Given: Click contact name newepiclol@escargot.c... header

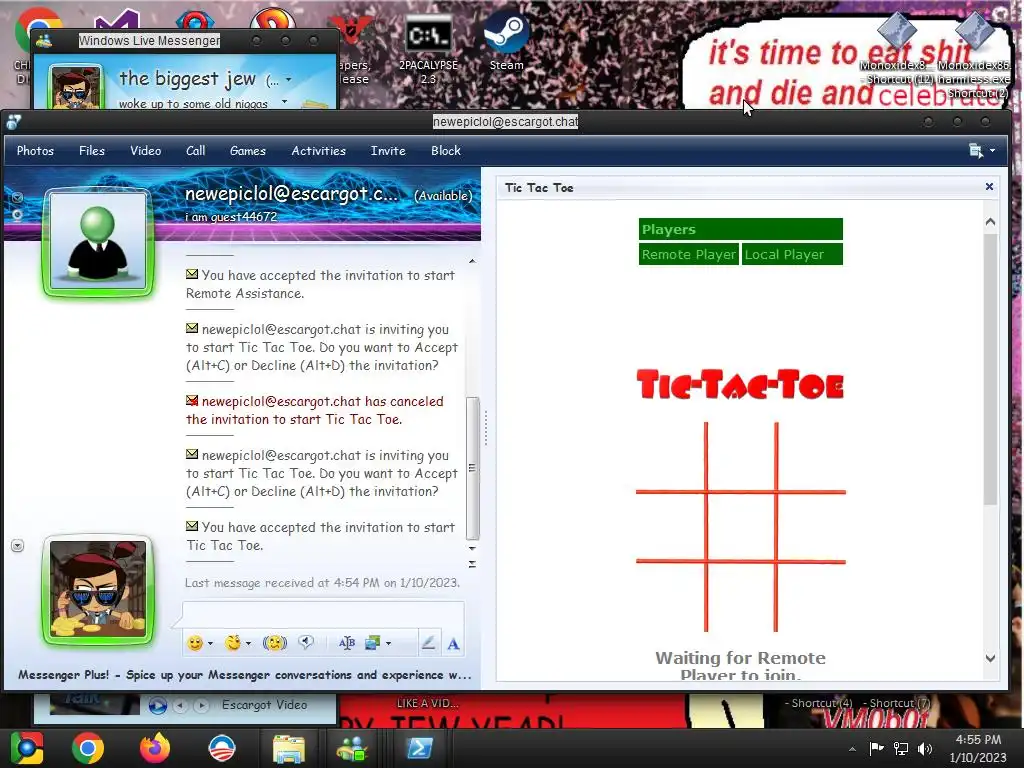Looking at the screenshot, I should point(291,194).
